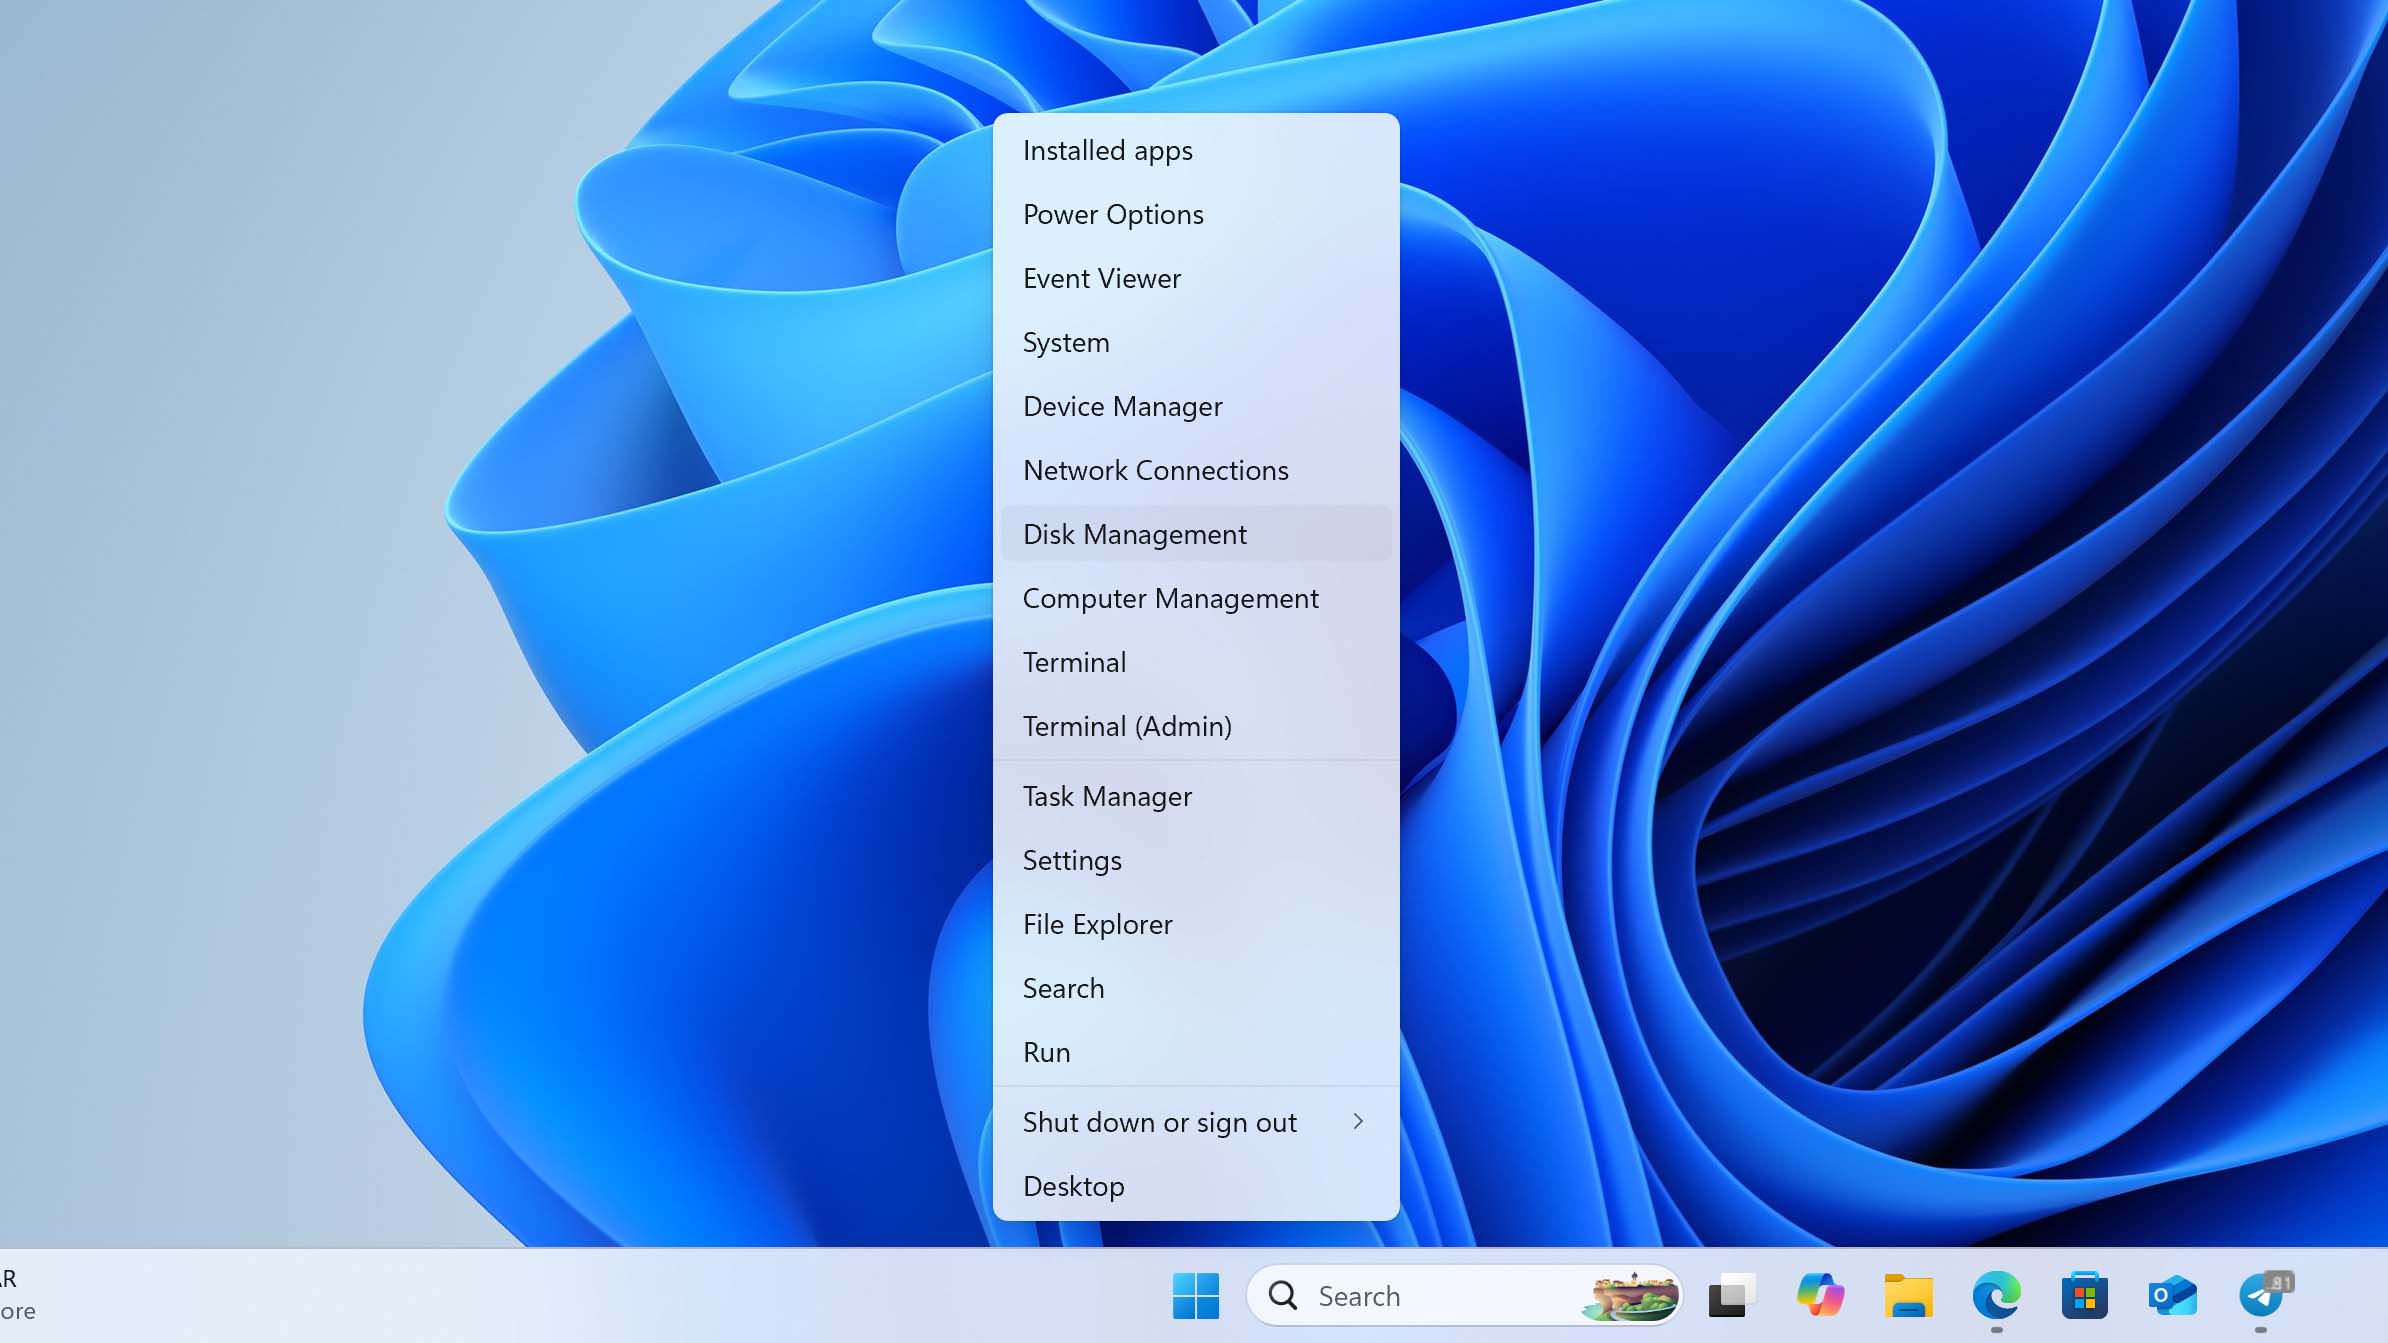
Task: Launch Outlook from the taskbar
Action: [x=2172, y=1295]
